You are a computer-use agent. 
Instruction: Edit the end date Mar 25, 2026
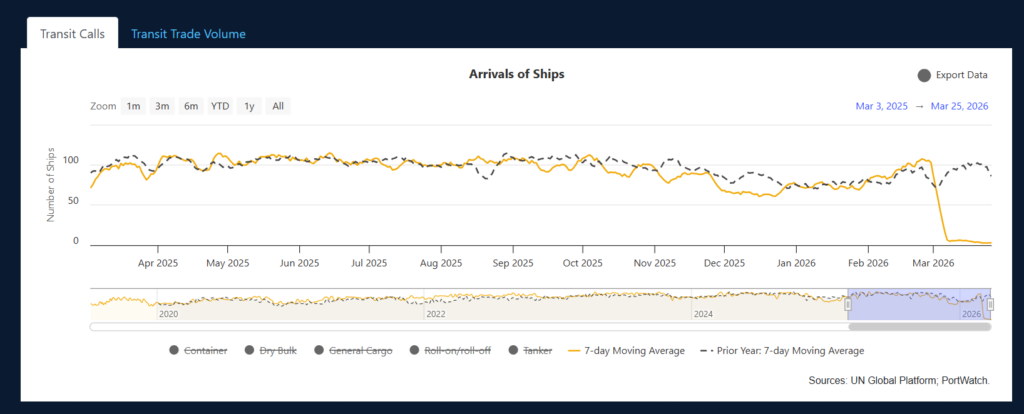click(x=959, y=106)
